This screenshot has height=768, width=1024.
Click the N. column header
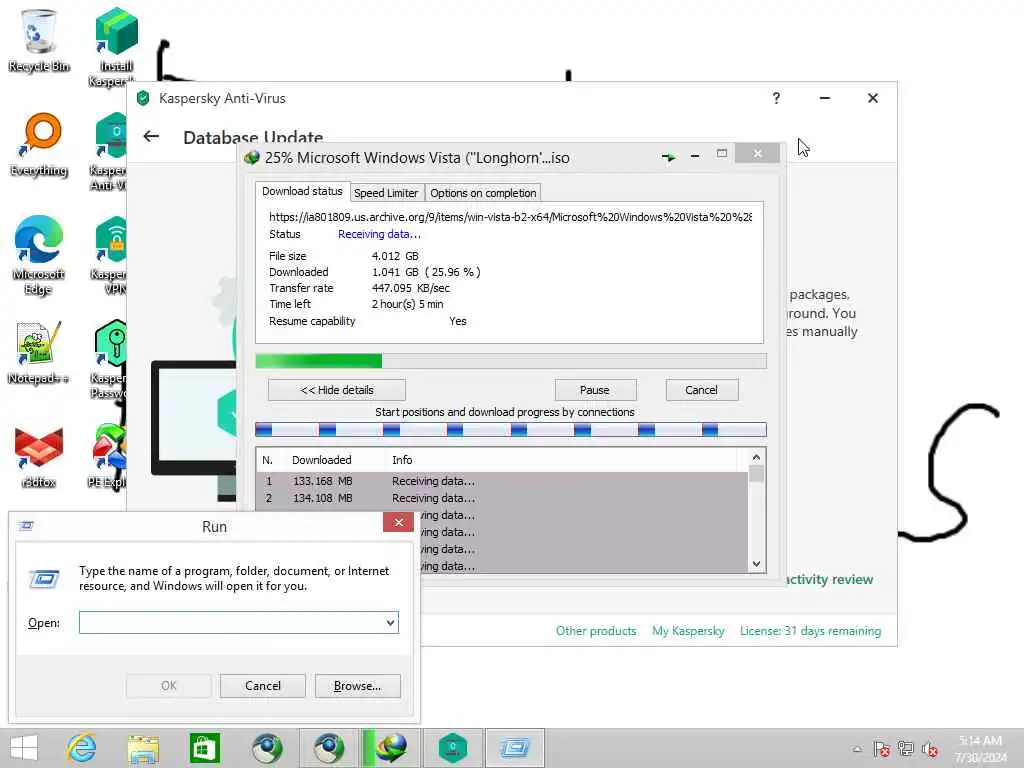point(267,460)
